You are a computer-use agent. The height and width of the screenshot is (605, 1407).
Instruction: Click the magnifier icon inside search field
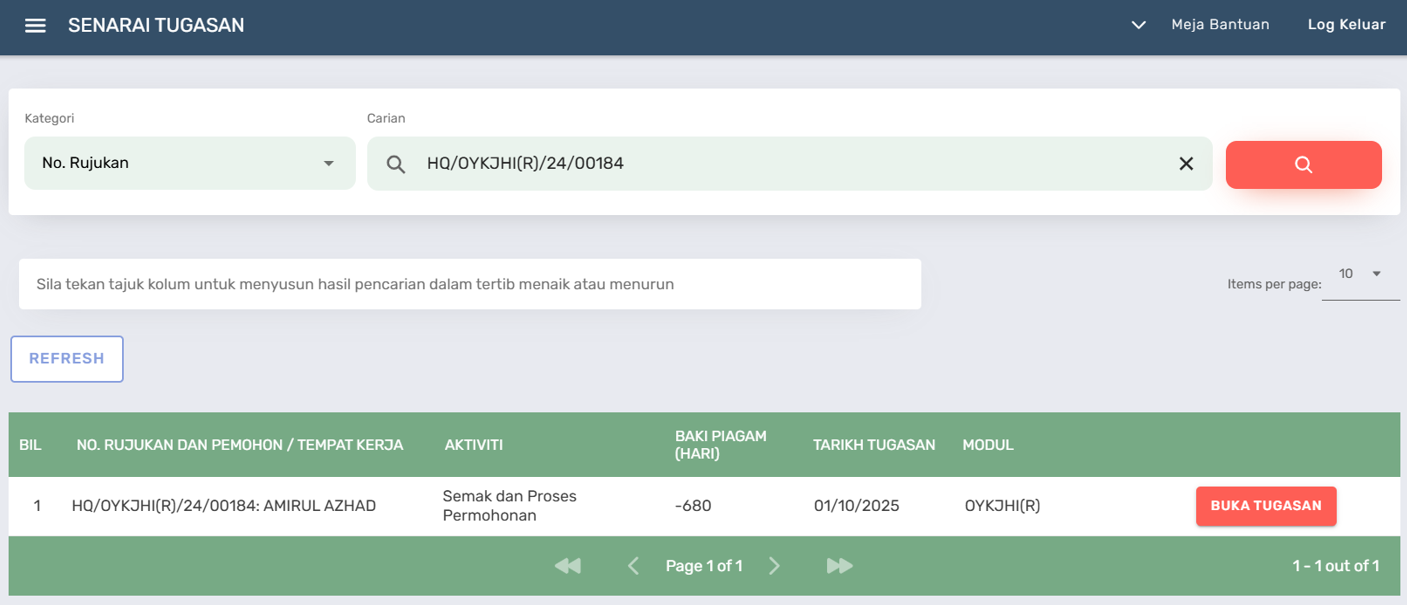(x=396, y=164)
